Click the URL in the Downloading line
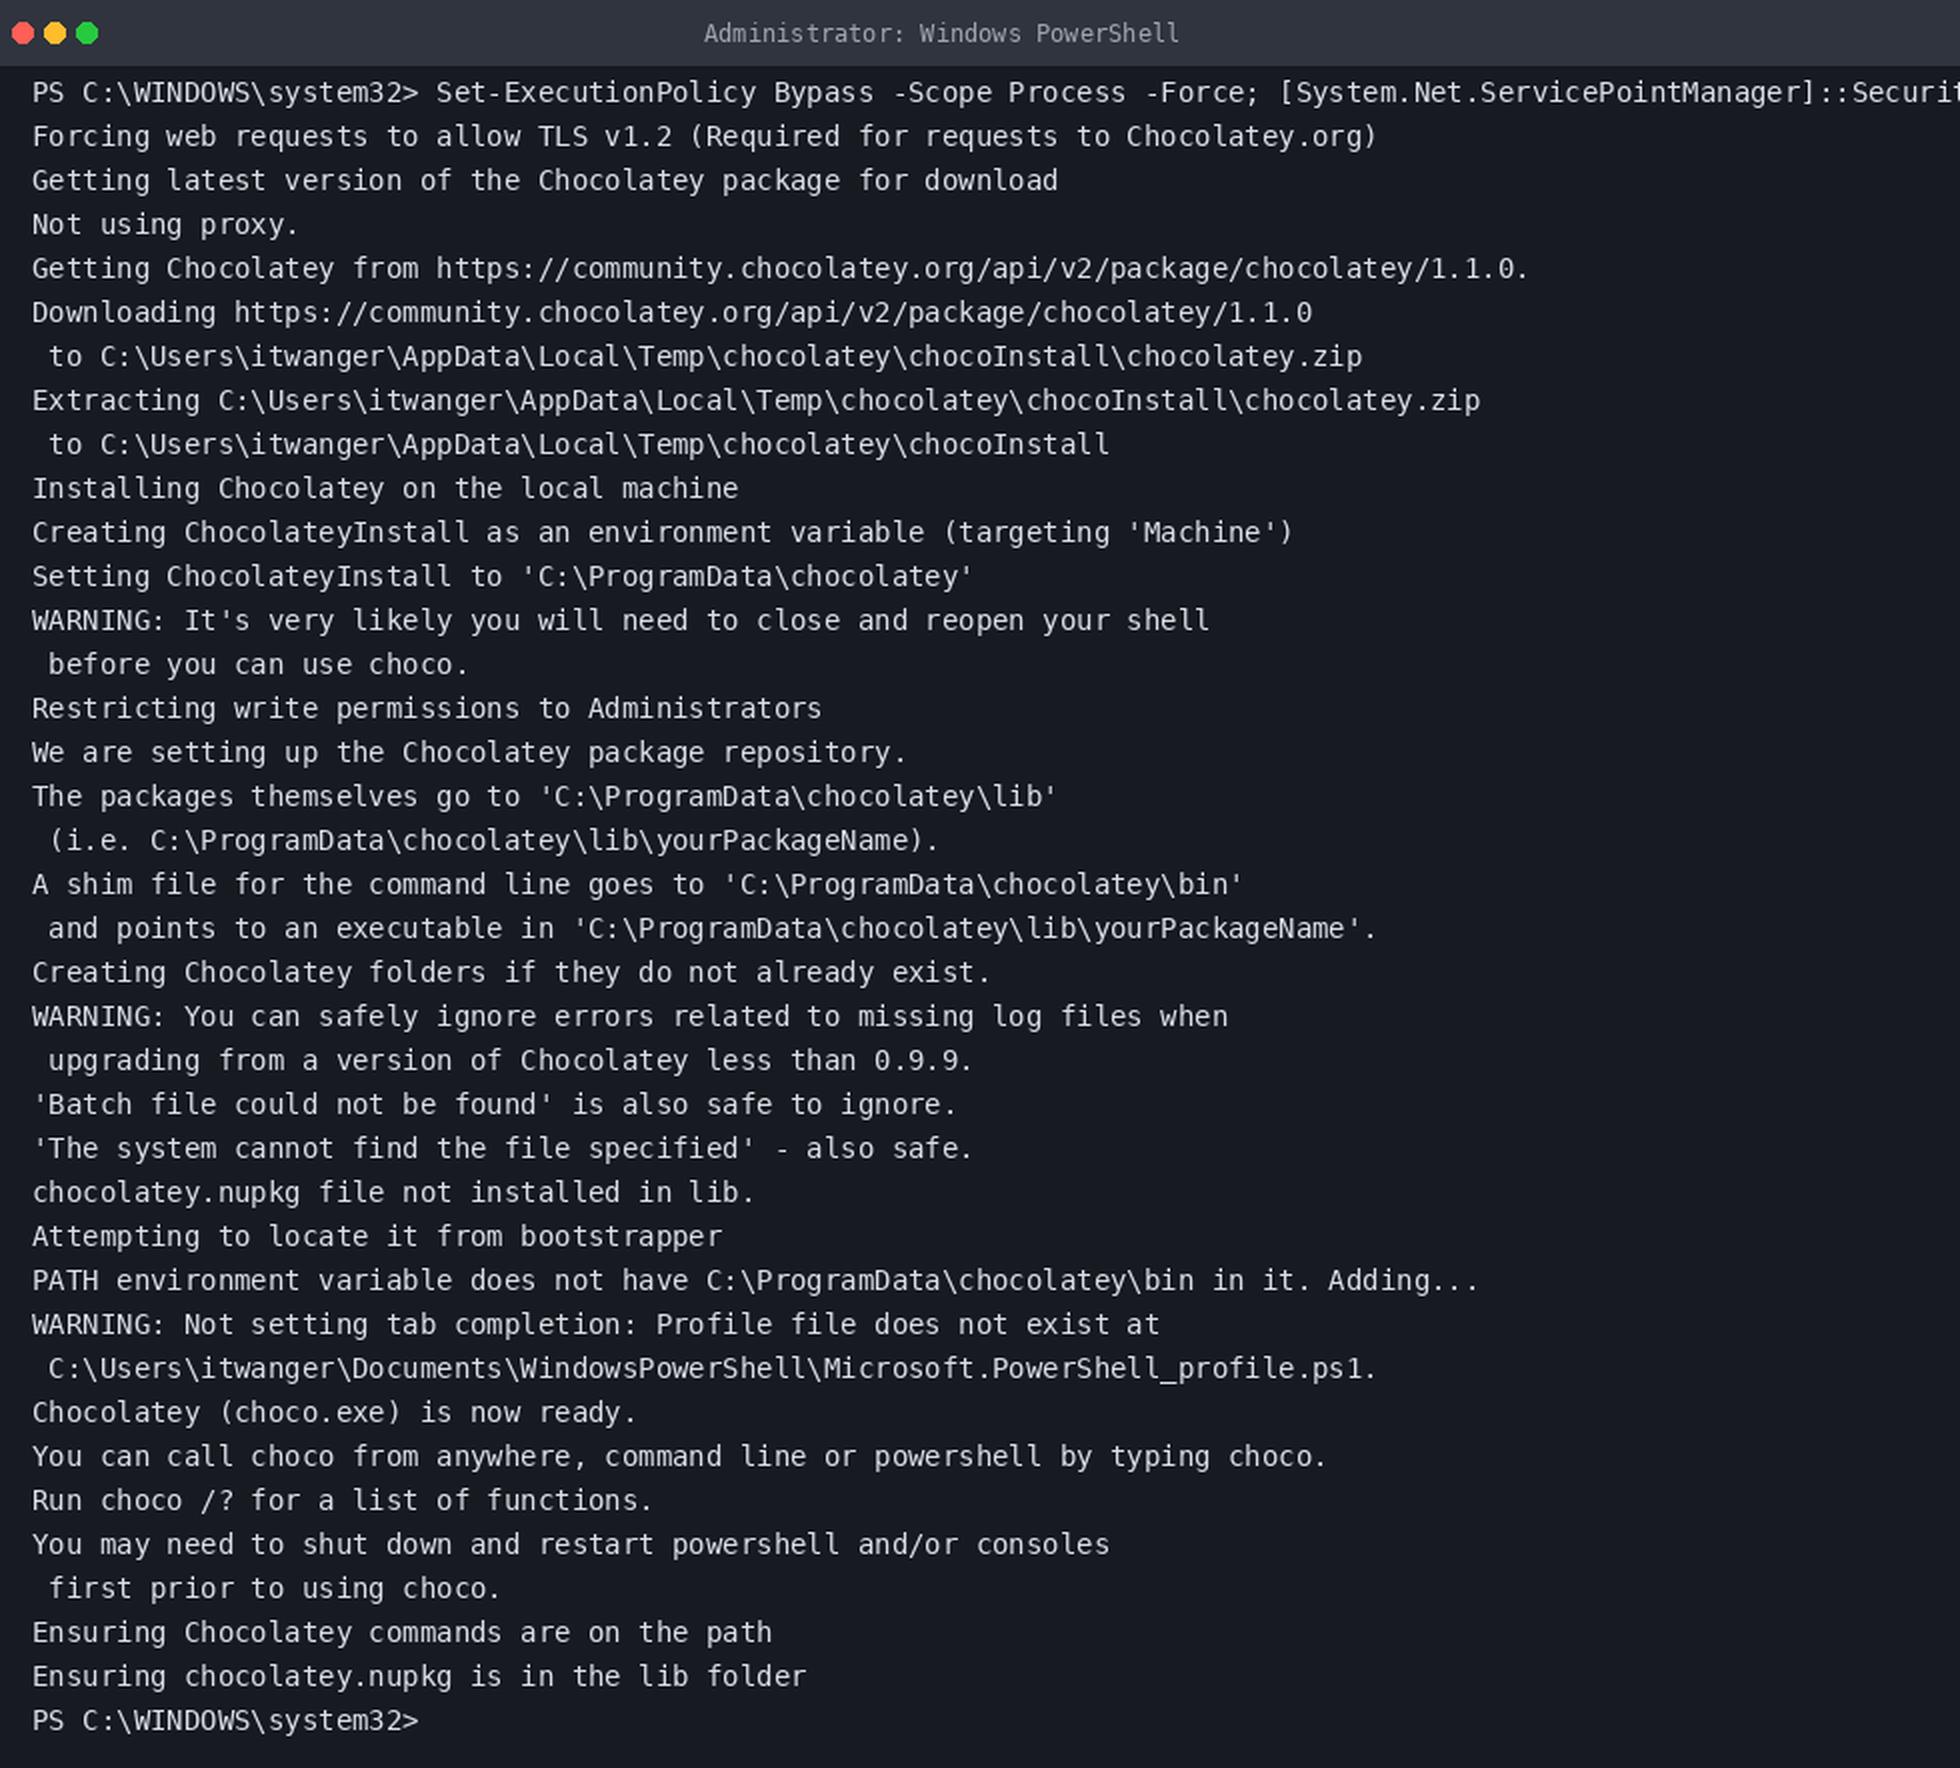Viewport: 1960px width, 1768px height. (x=772, y=312)
